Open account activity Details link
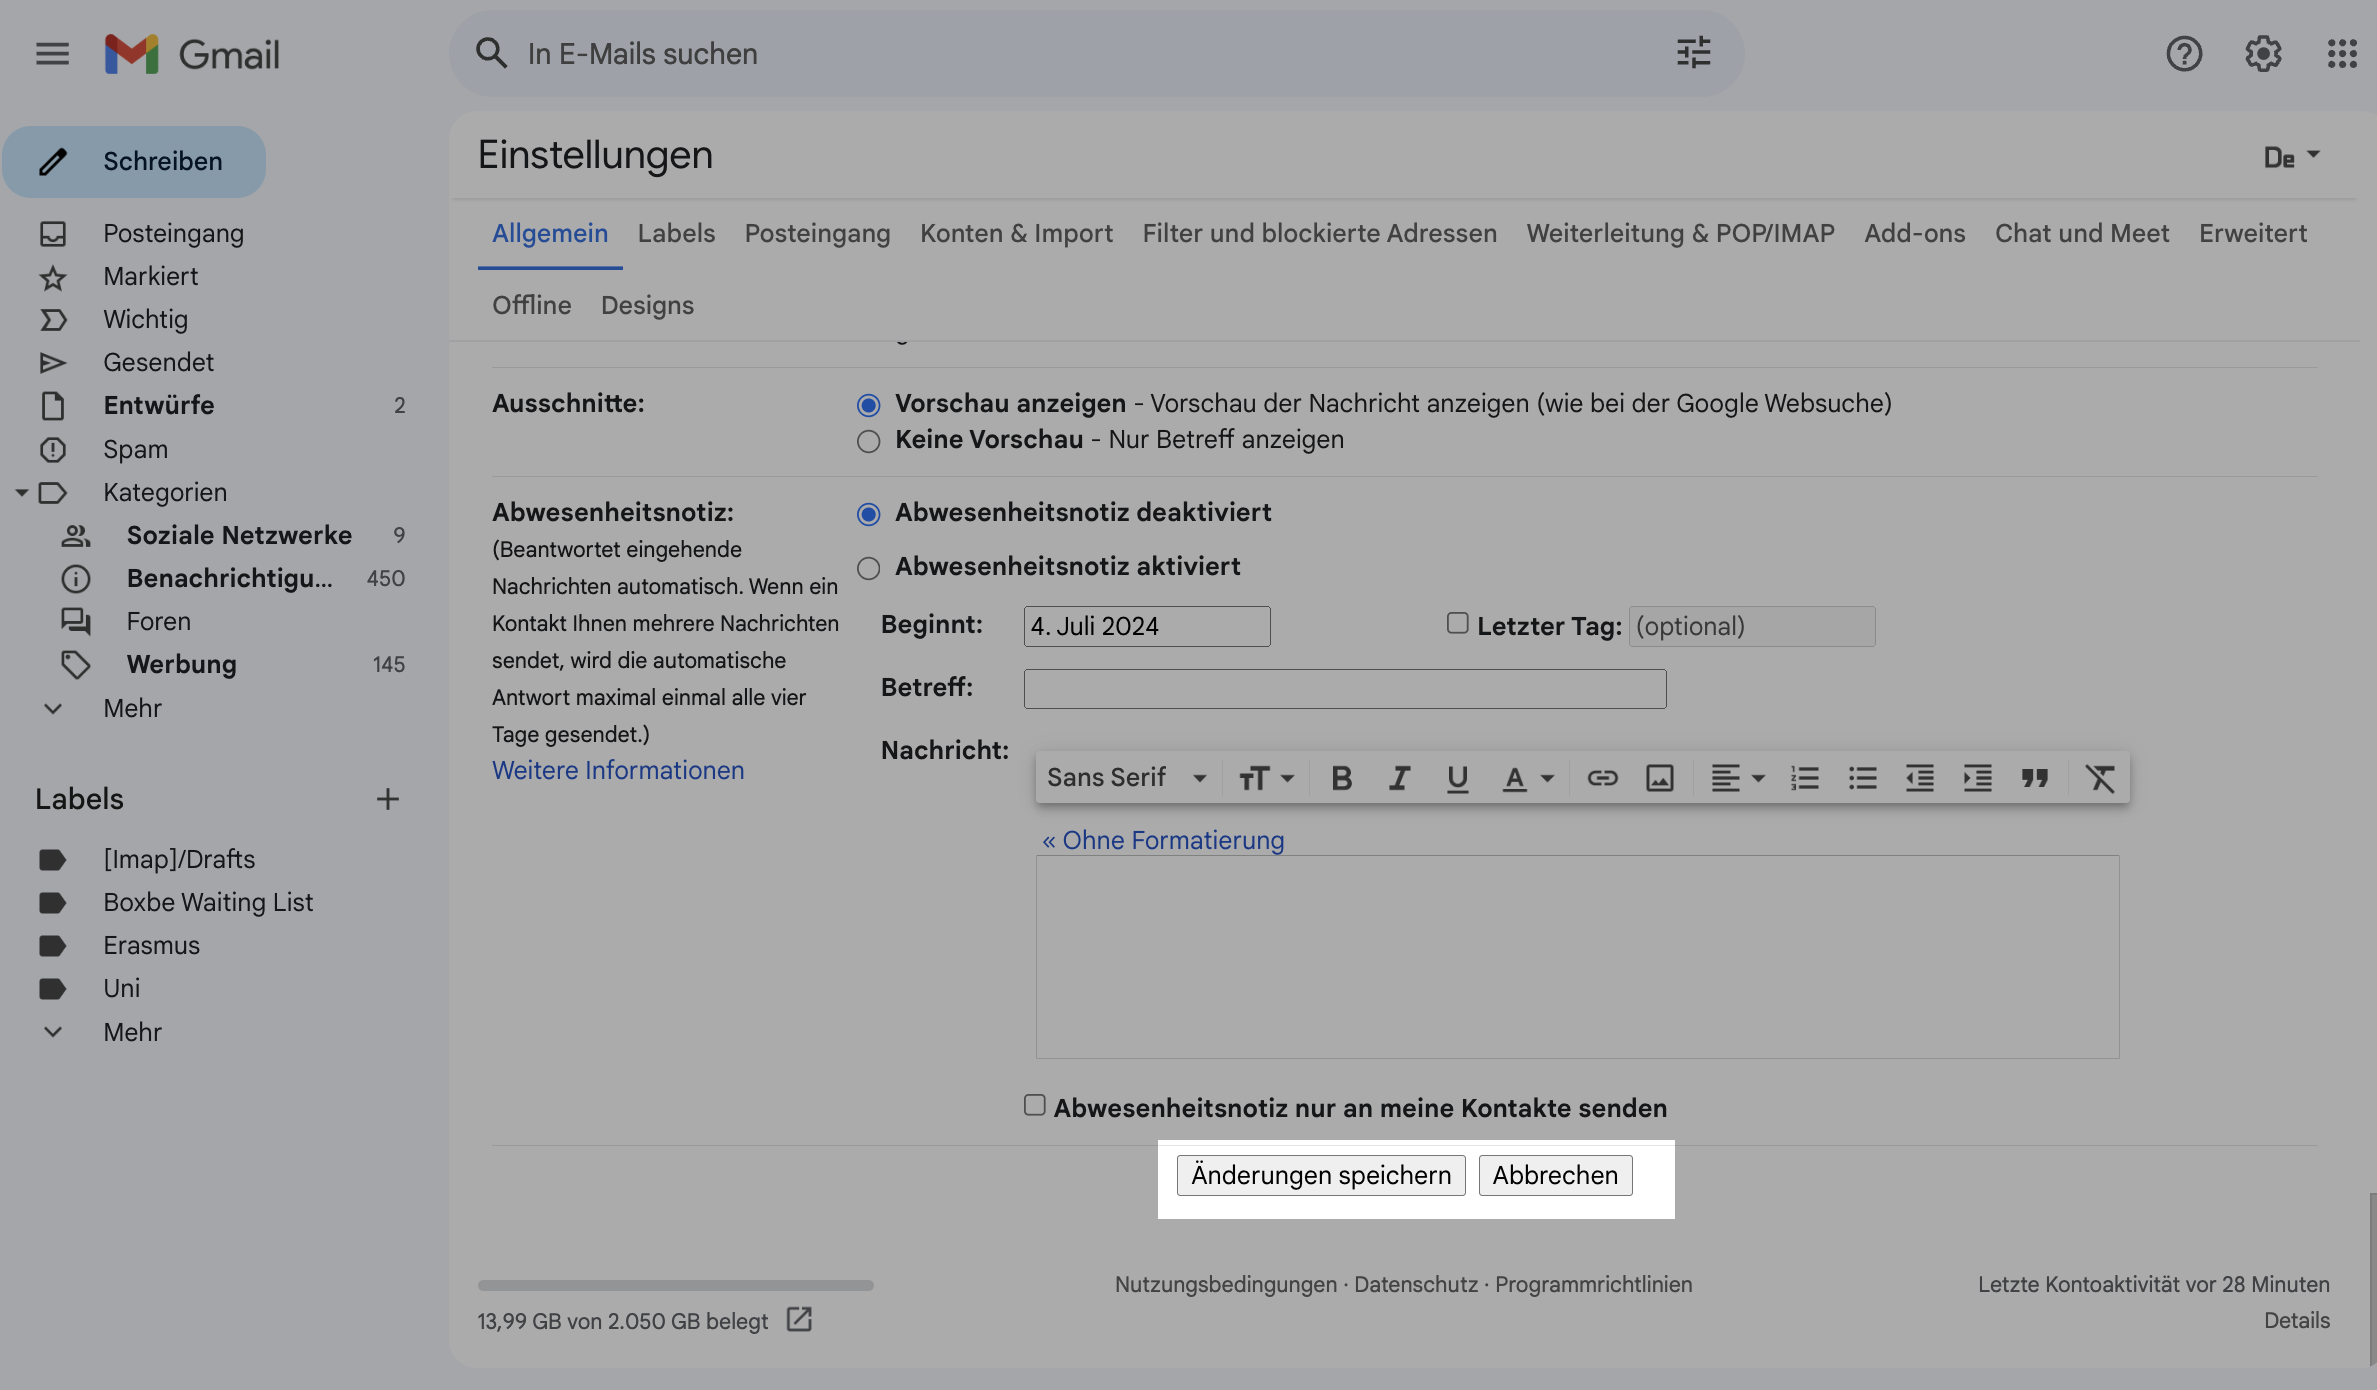Screen dimensions: 2377x1390 point(2296,1320)
